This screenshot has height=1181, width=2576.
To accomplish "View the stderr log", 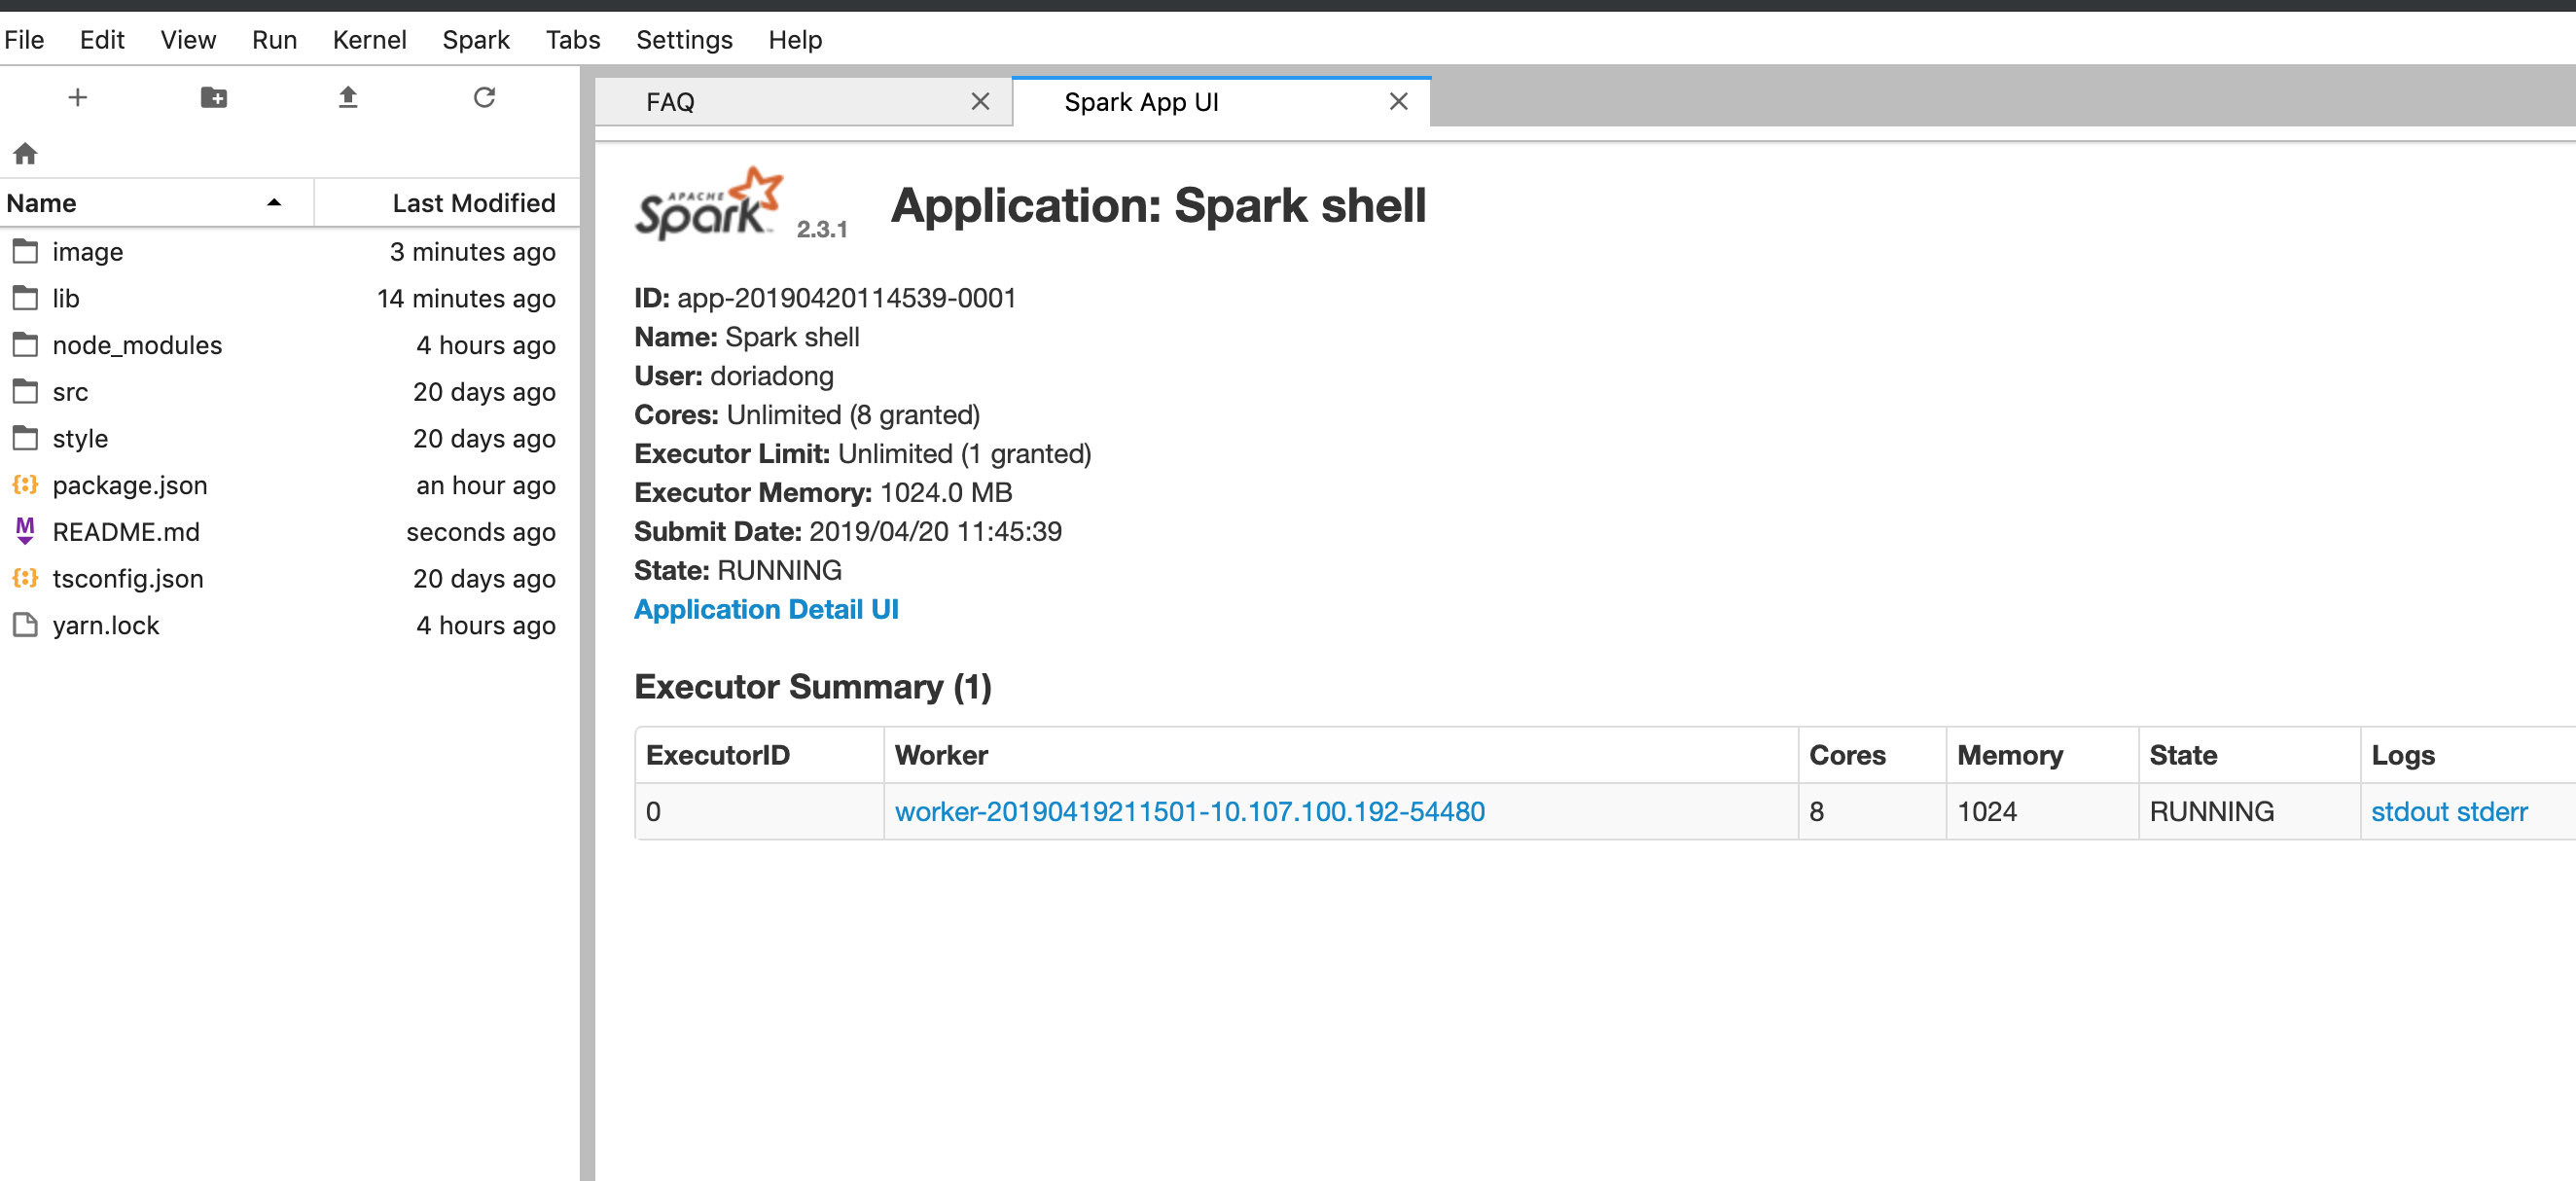I will (2491, 811).
